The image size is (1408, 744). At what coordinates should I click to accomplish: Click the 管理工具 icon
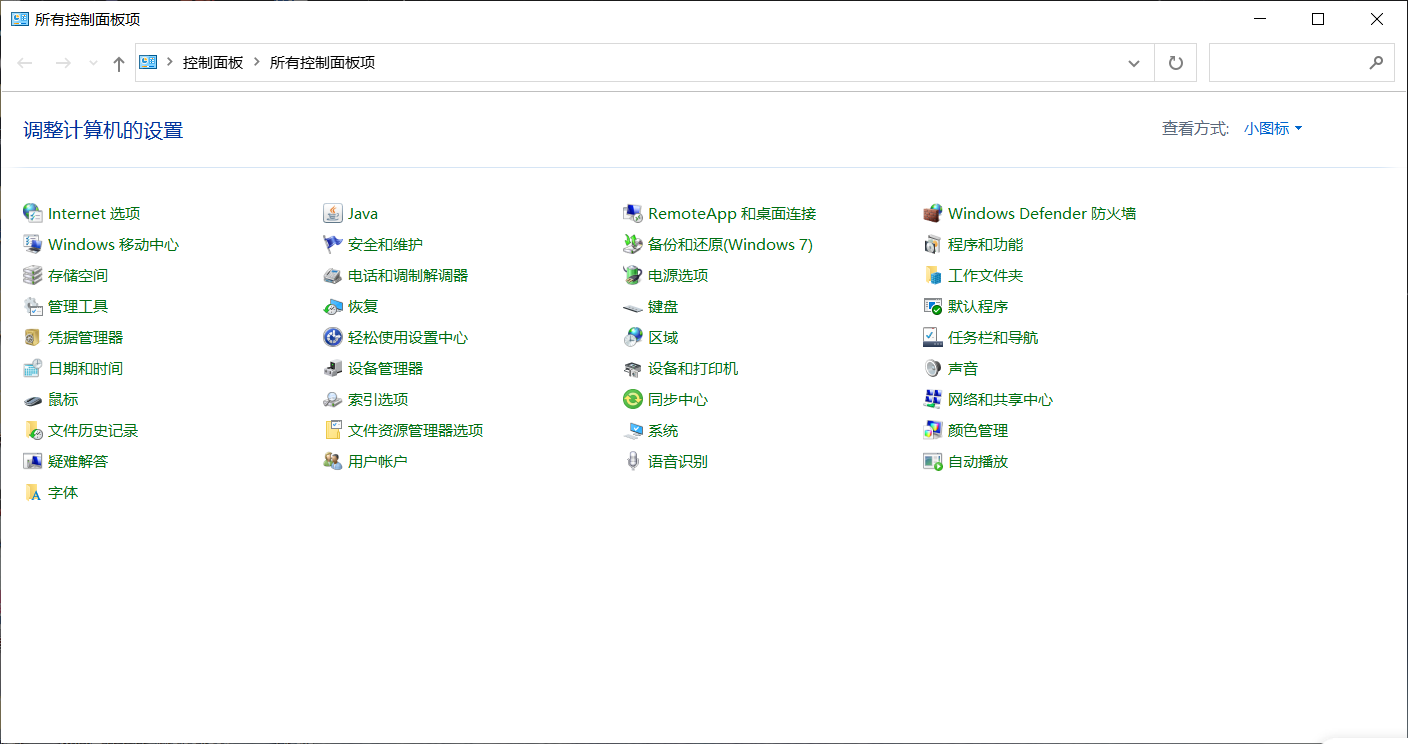pyautogui.click(x=32, y=306)
